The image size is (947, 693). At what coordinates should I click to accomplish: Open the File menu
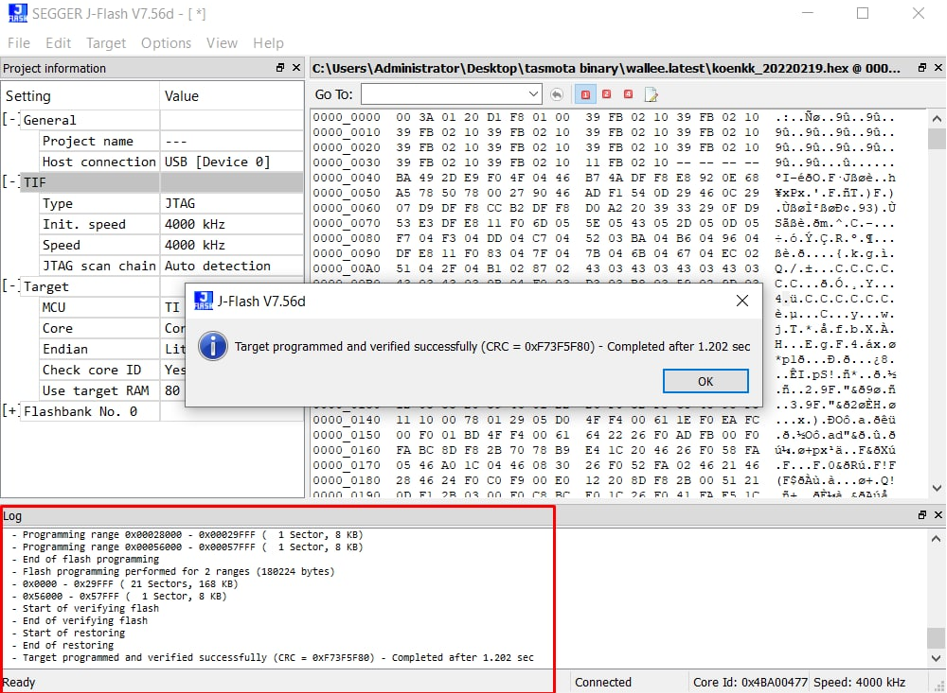click(19, 43)
